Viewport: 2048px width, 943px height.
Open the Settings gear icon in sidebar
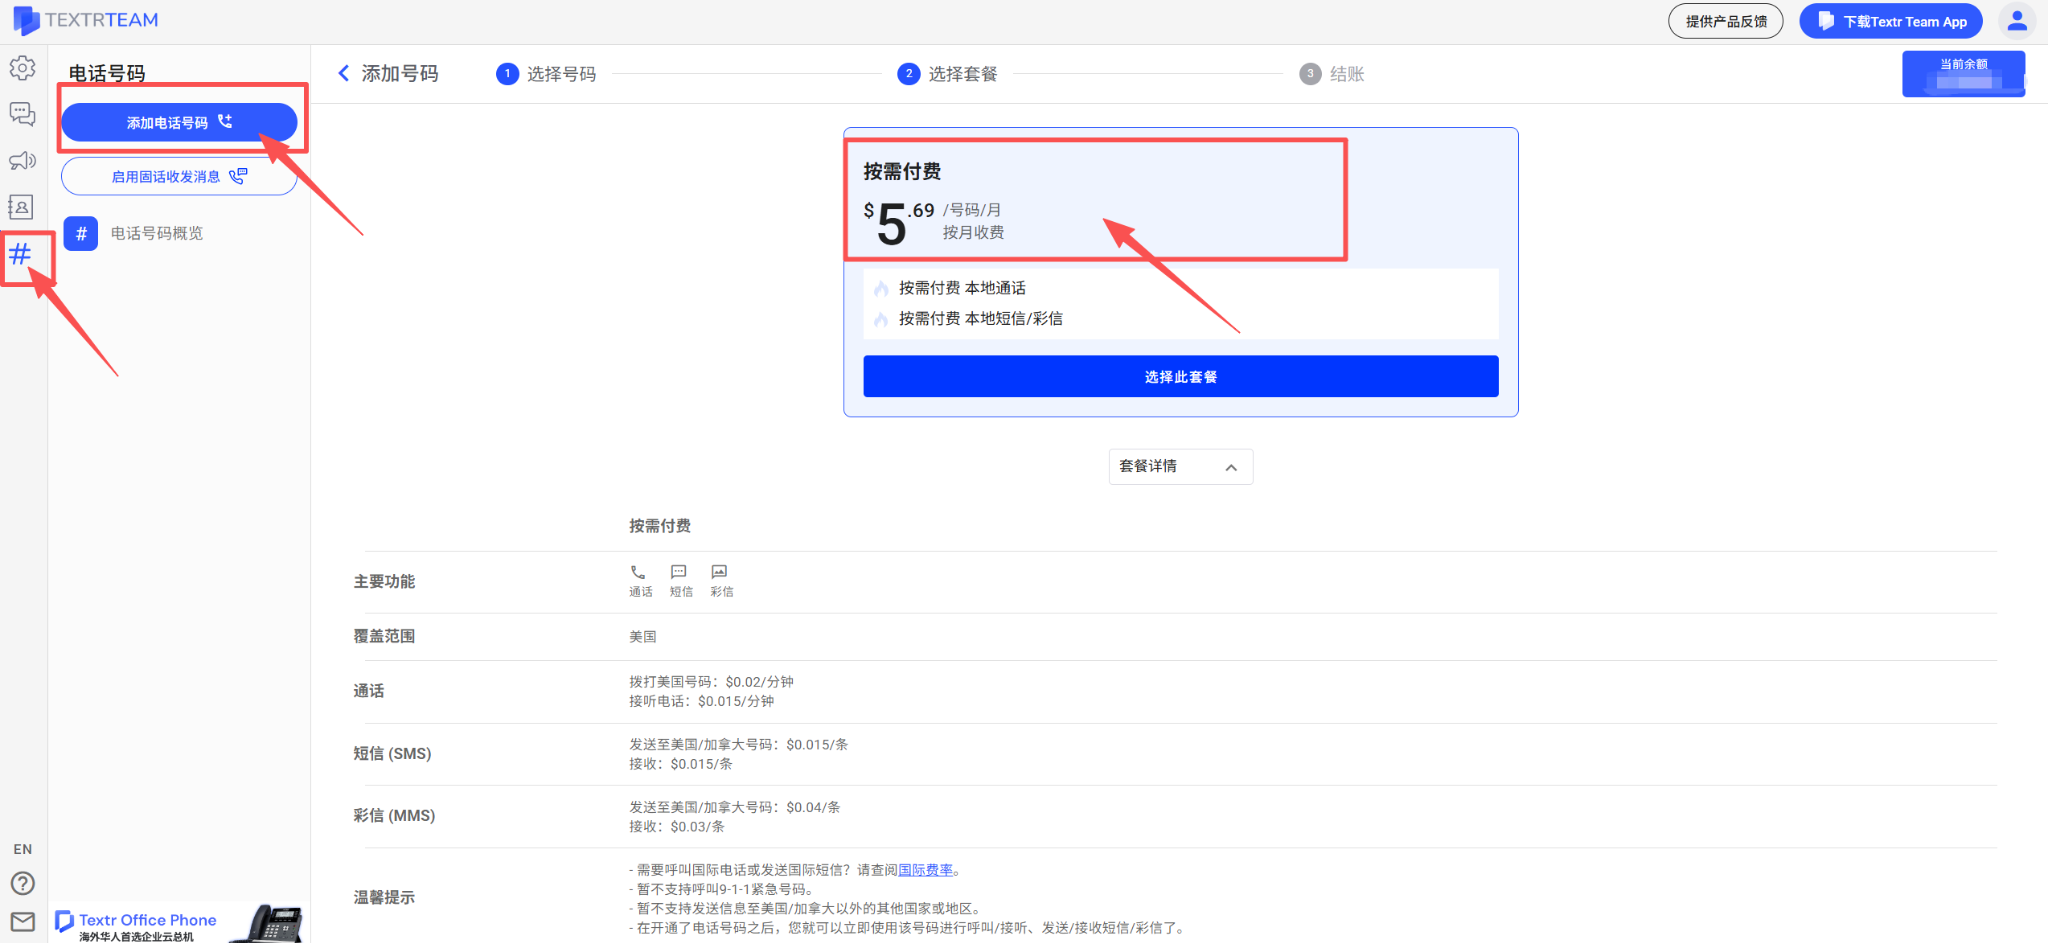[22, 68]
